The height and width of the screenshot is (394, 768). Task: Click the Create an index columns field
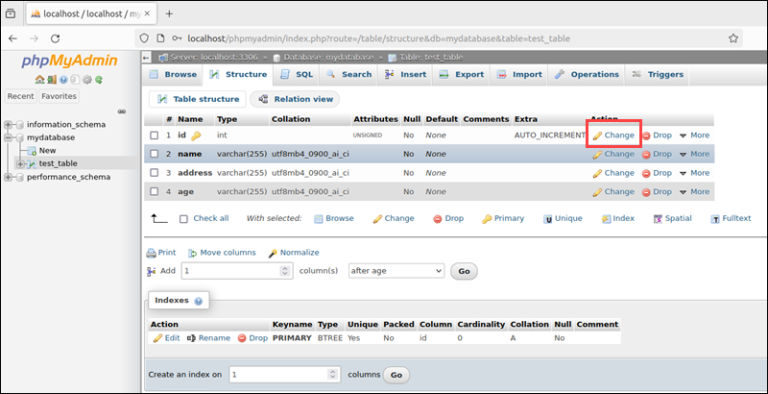[285, 375]
